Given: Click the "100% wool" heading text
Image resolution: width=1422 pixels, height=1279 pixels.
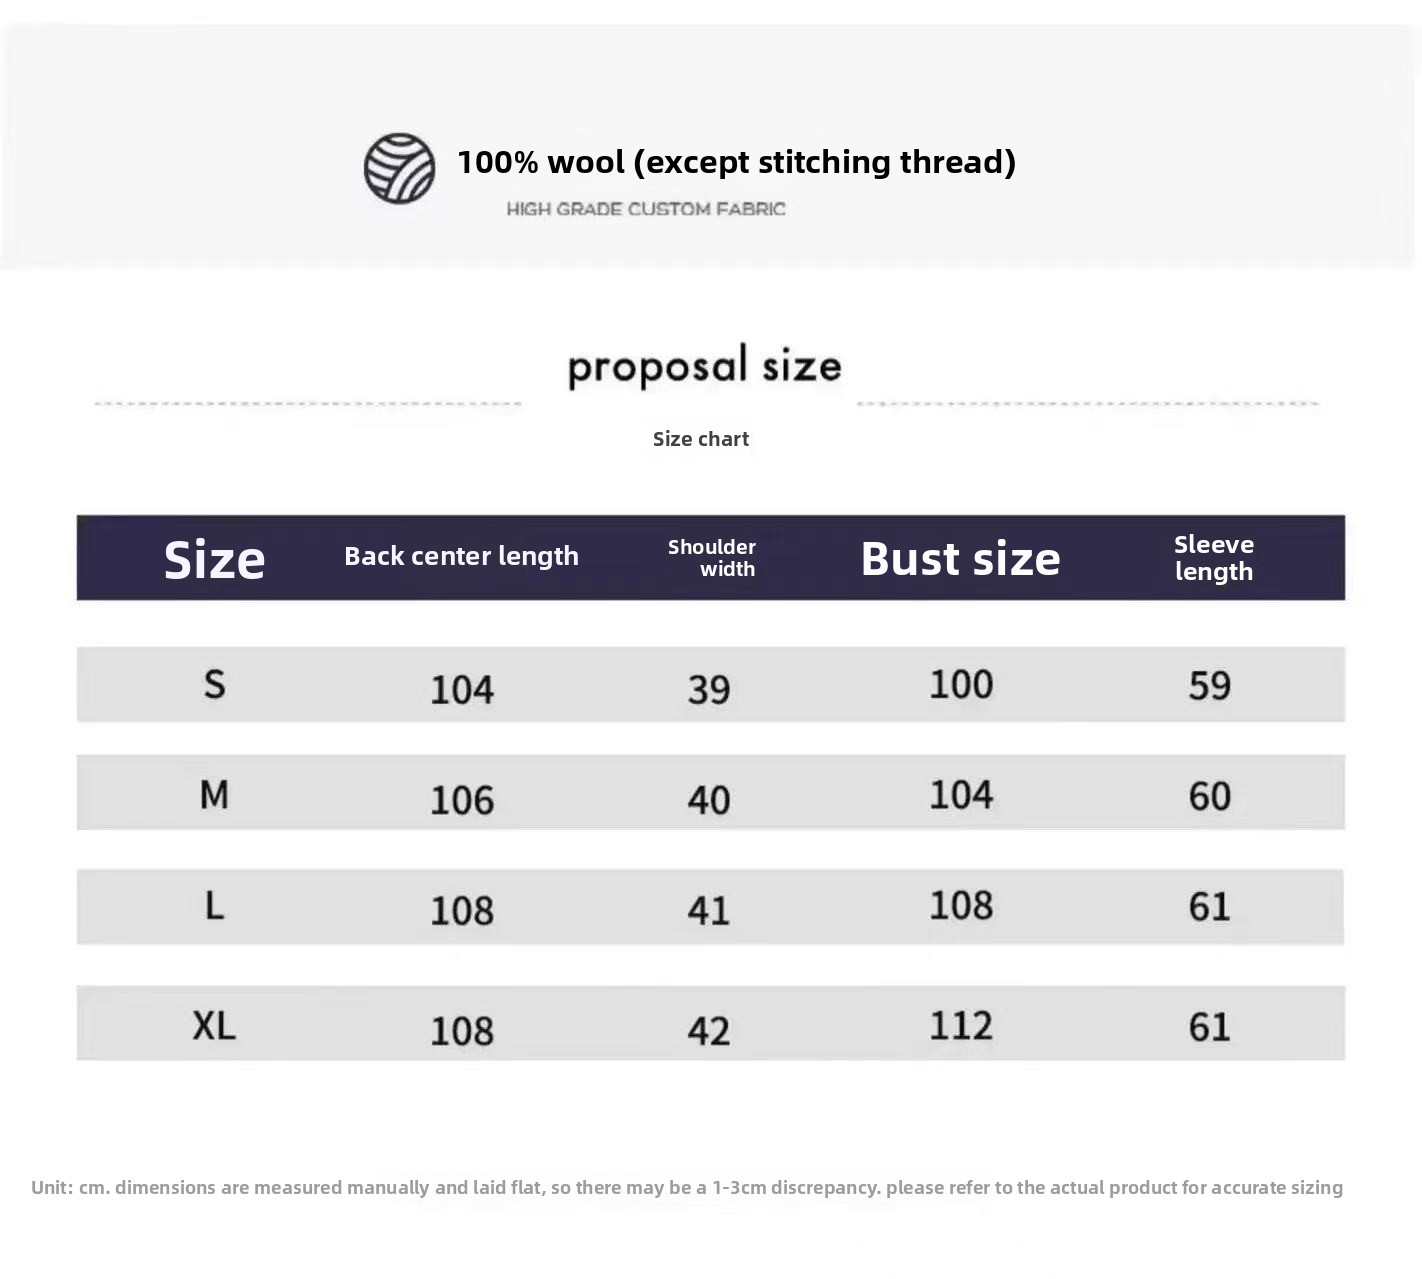Looking at the screenshot, I should (x=736, y=162).
